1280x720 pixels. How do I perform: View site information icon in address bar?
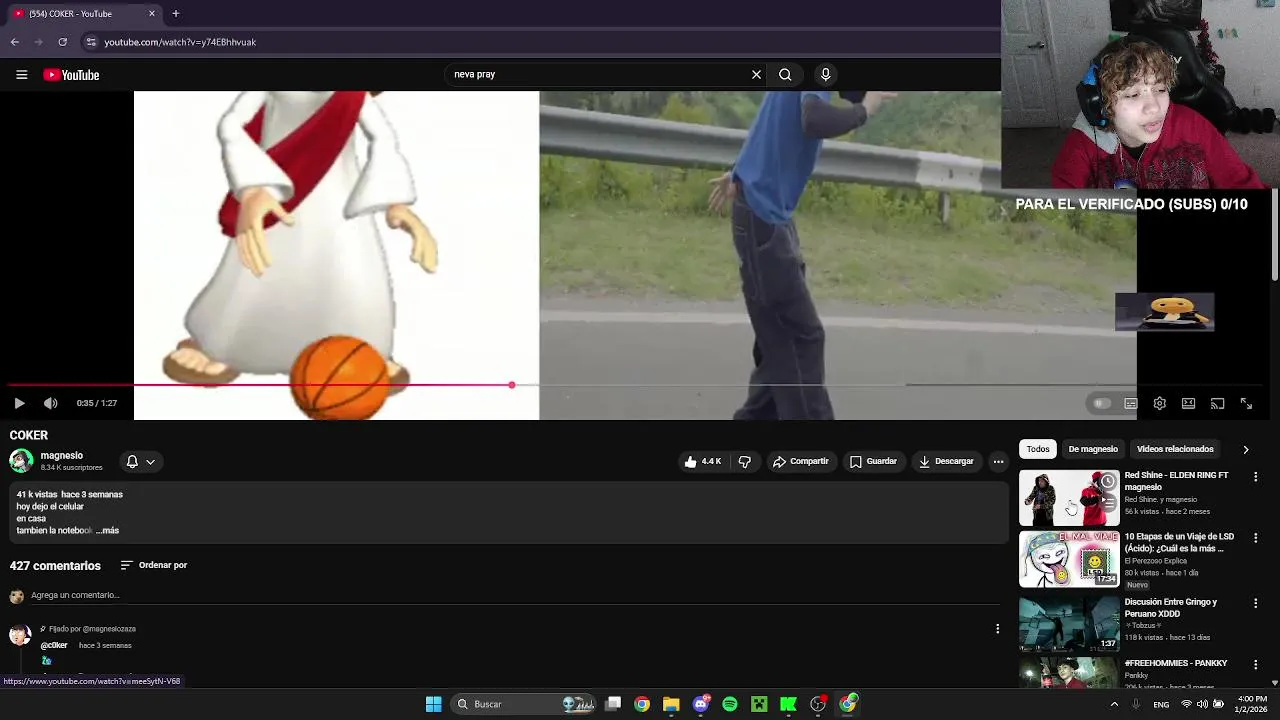[91, 42]
